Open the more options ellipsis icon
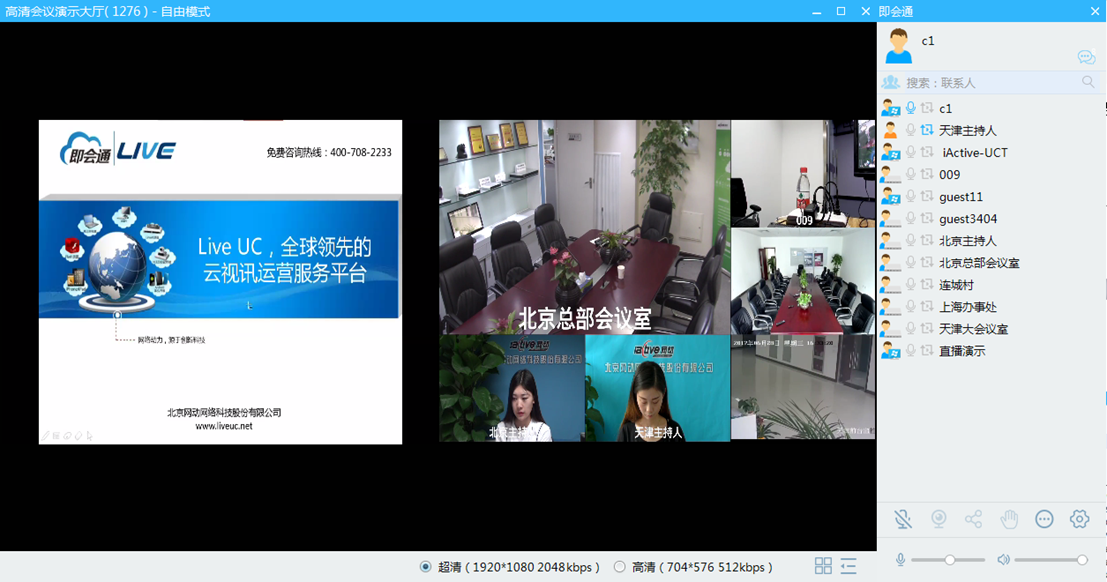Image resolution: width=1107 pixels, height=582 pixels. coord(1044,519)
